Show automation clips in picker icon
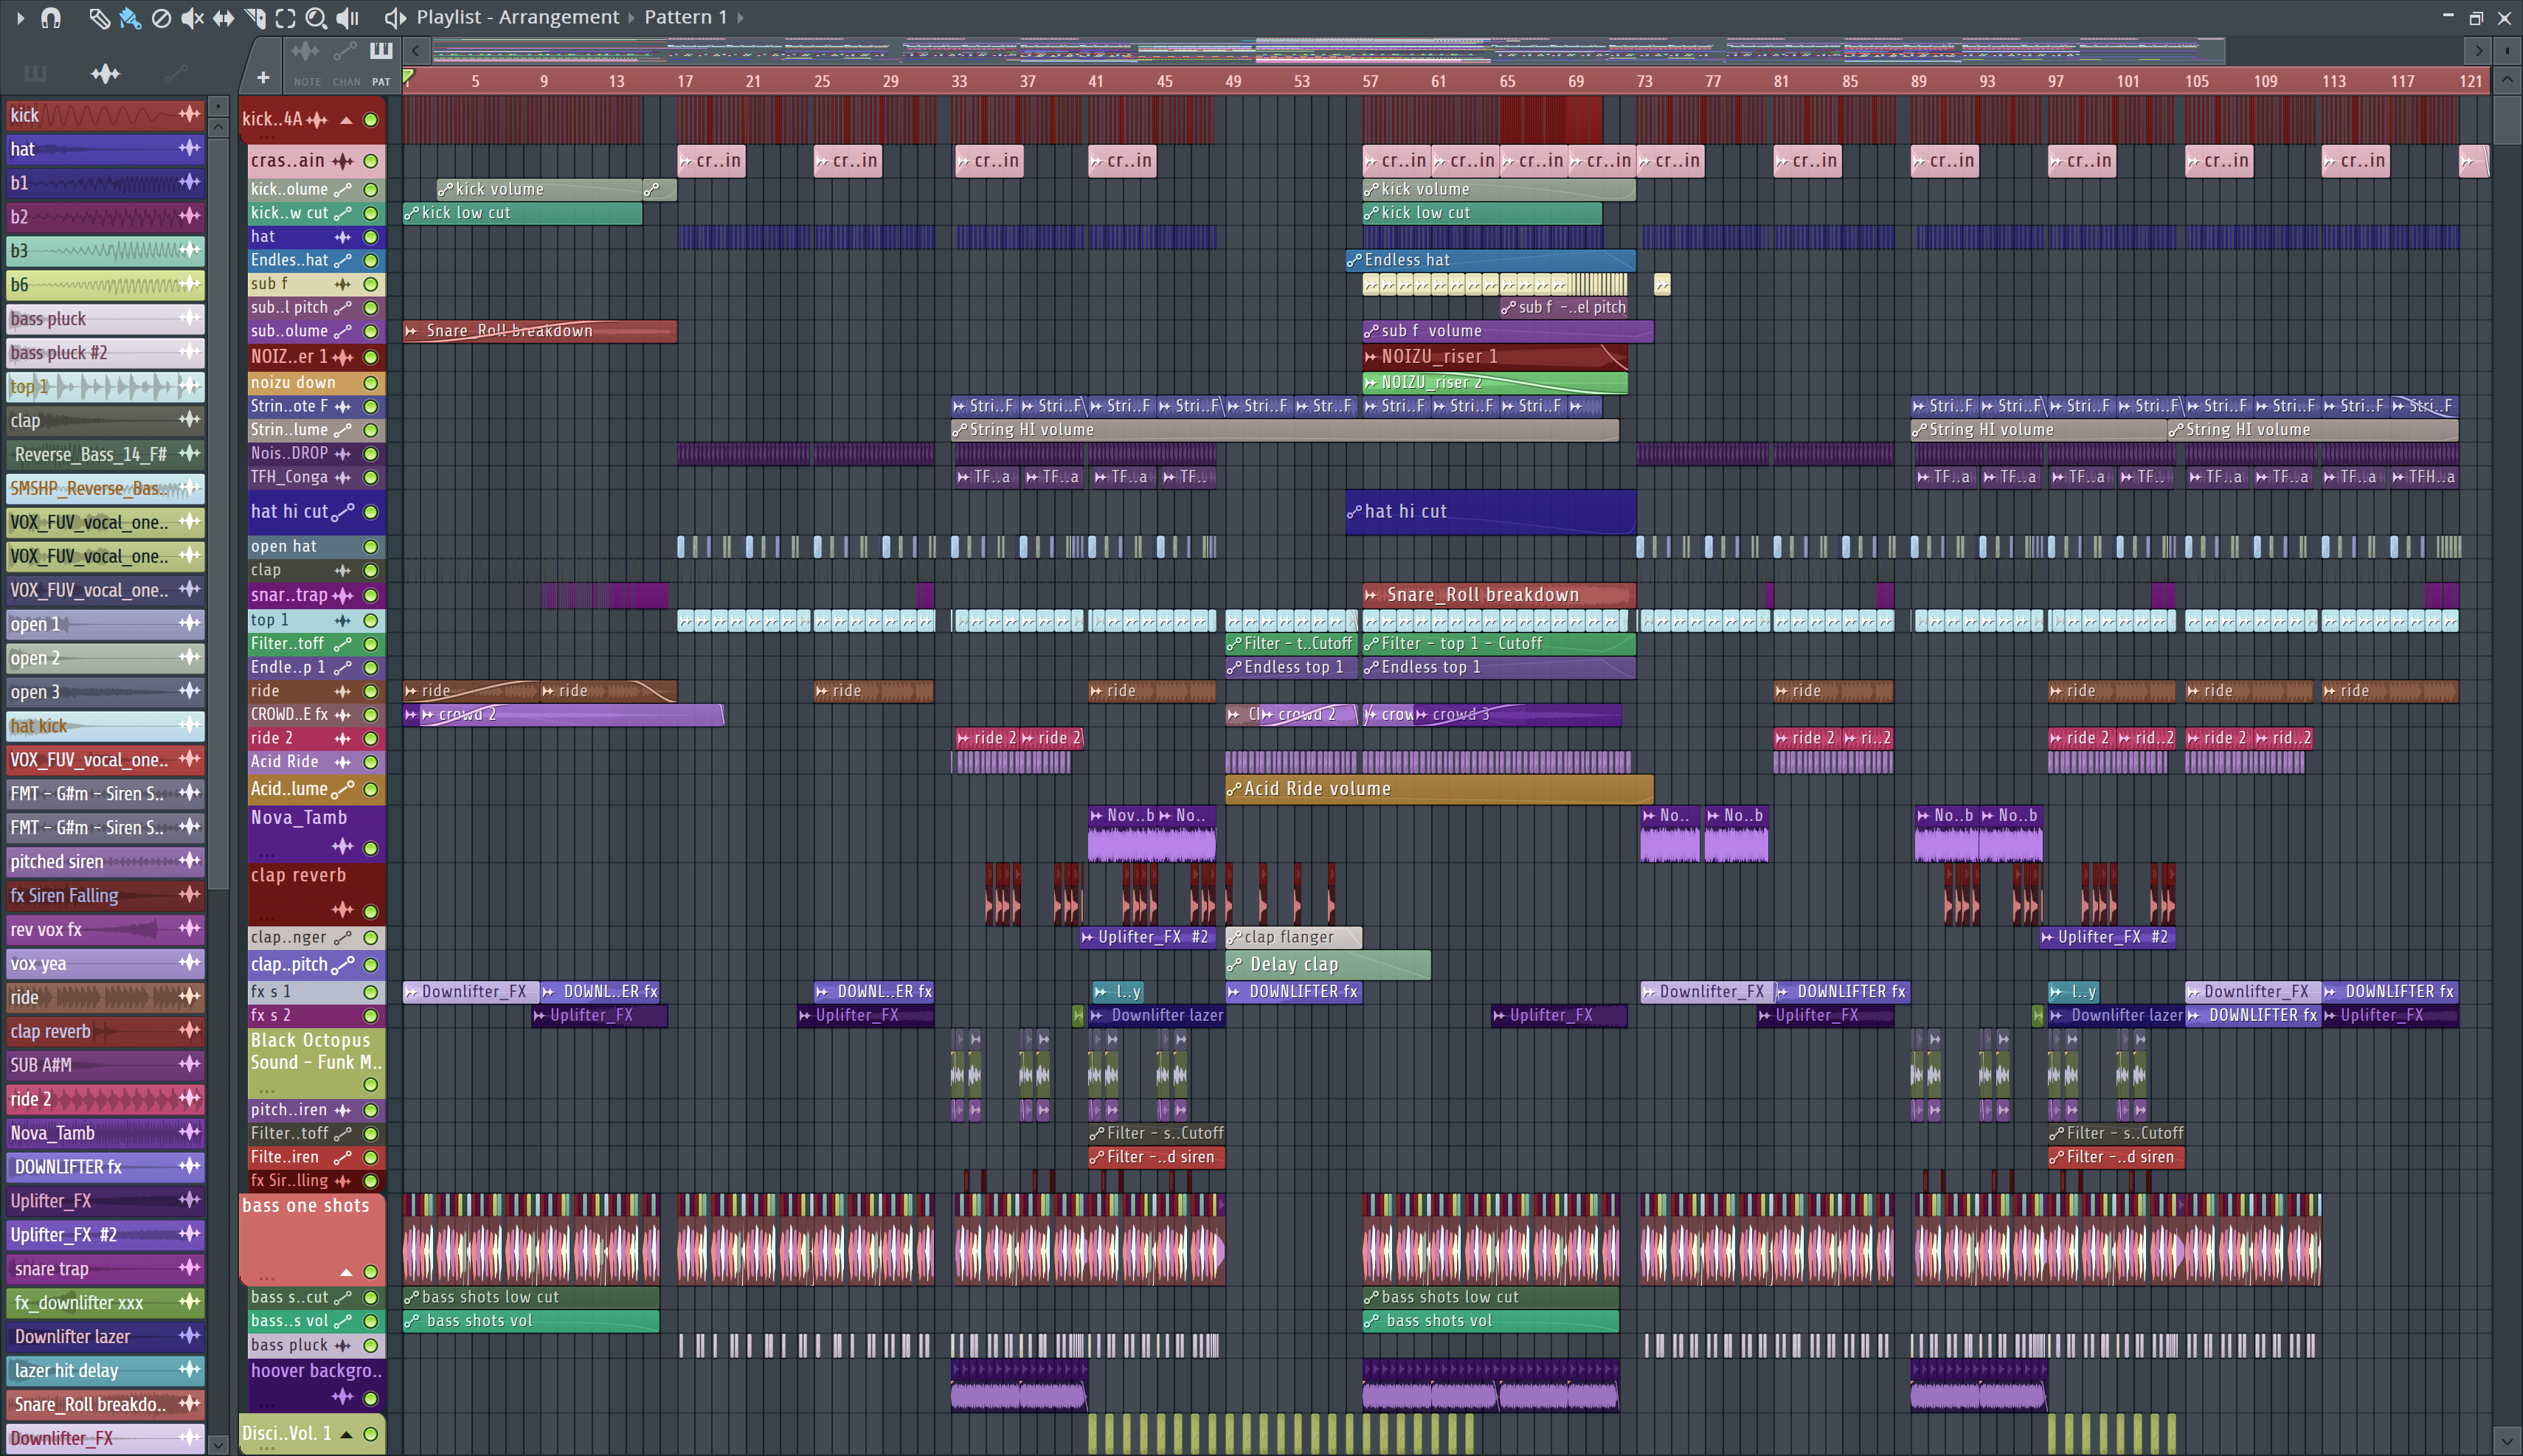 [175, 73]
